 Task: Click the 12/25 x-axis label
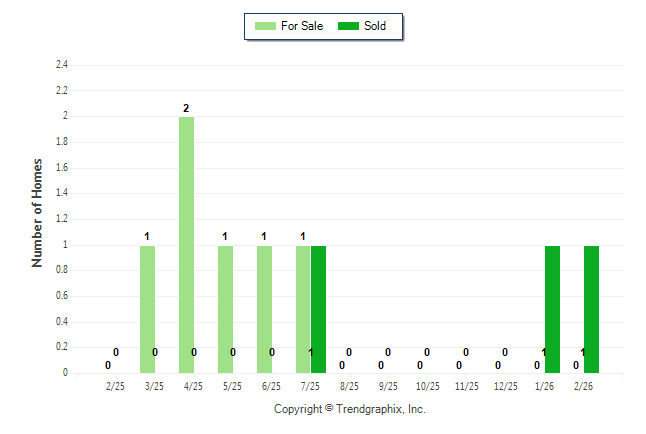coord(505,387)
